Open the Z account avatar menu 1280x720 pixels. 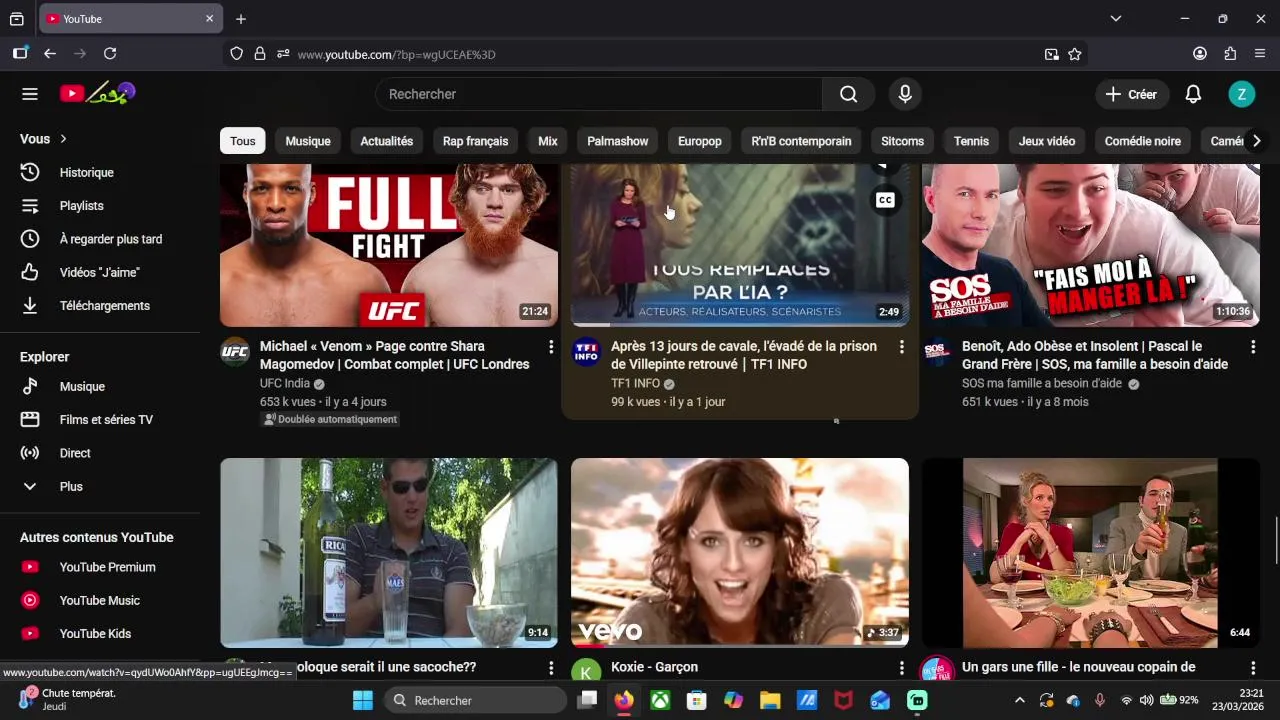pyautogui.click(x=1241, y=94)
